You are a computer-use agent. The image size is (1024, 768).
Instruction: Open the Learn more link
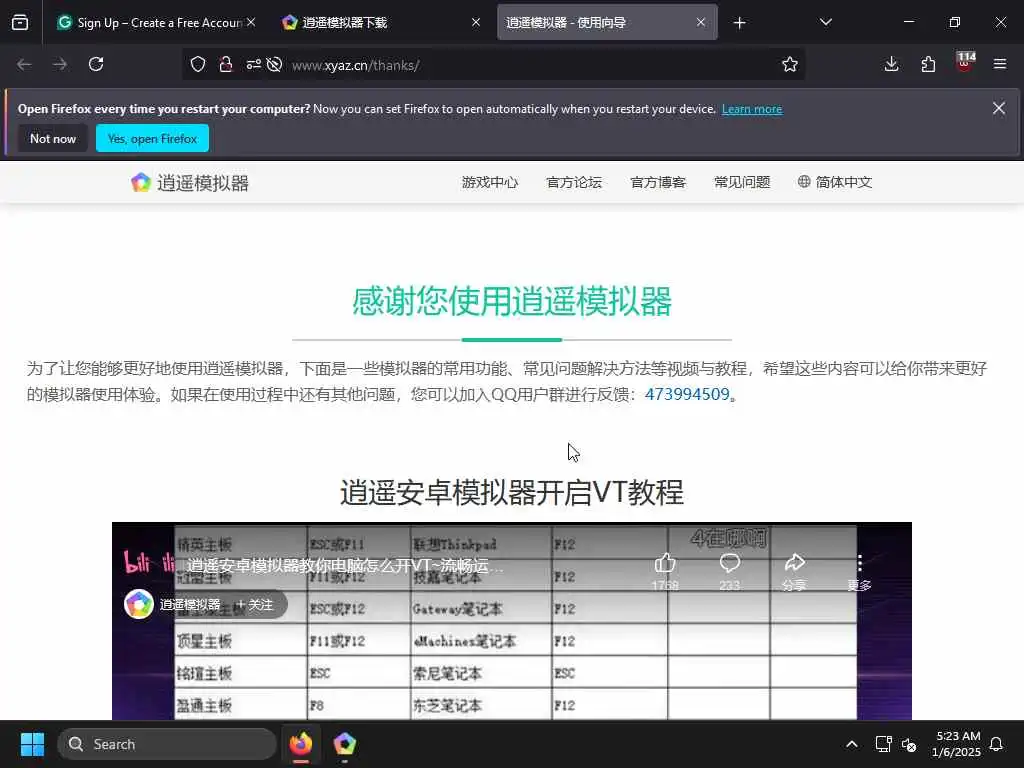[x=752, y=109]
